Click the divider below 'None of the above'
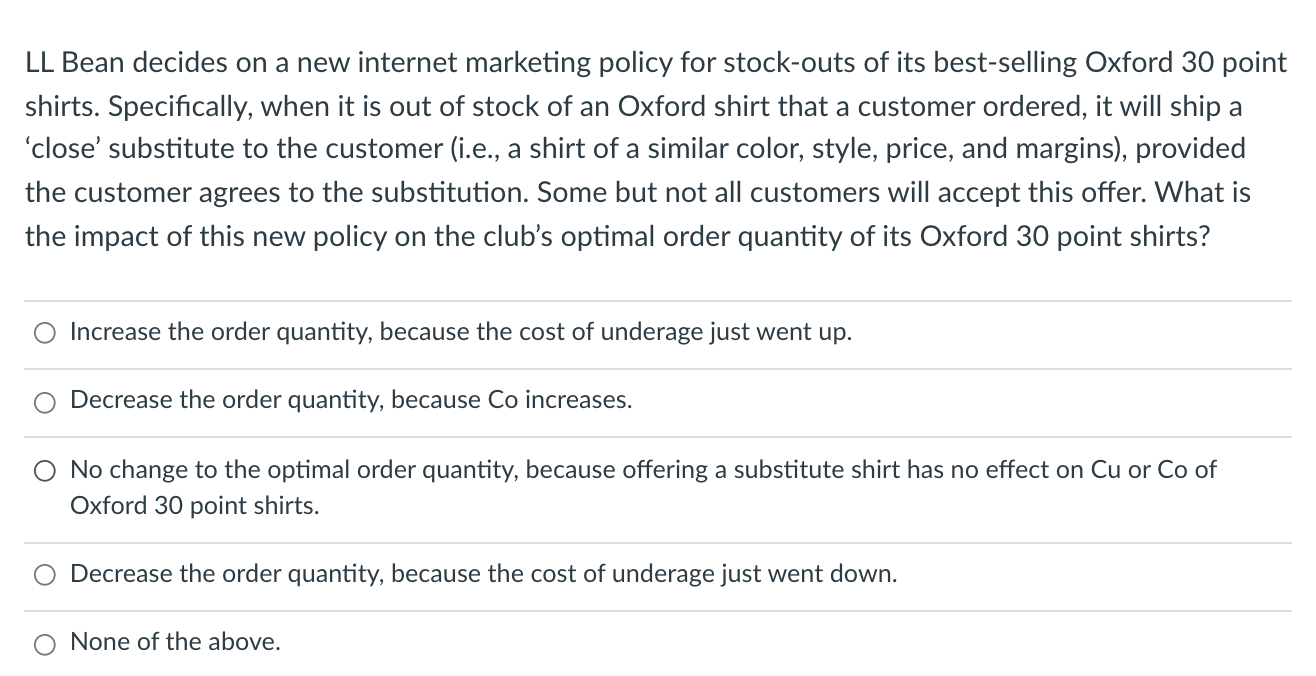Screen dimensions: 1316x676 click(658, 673)
